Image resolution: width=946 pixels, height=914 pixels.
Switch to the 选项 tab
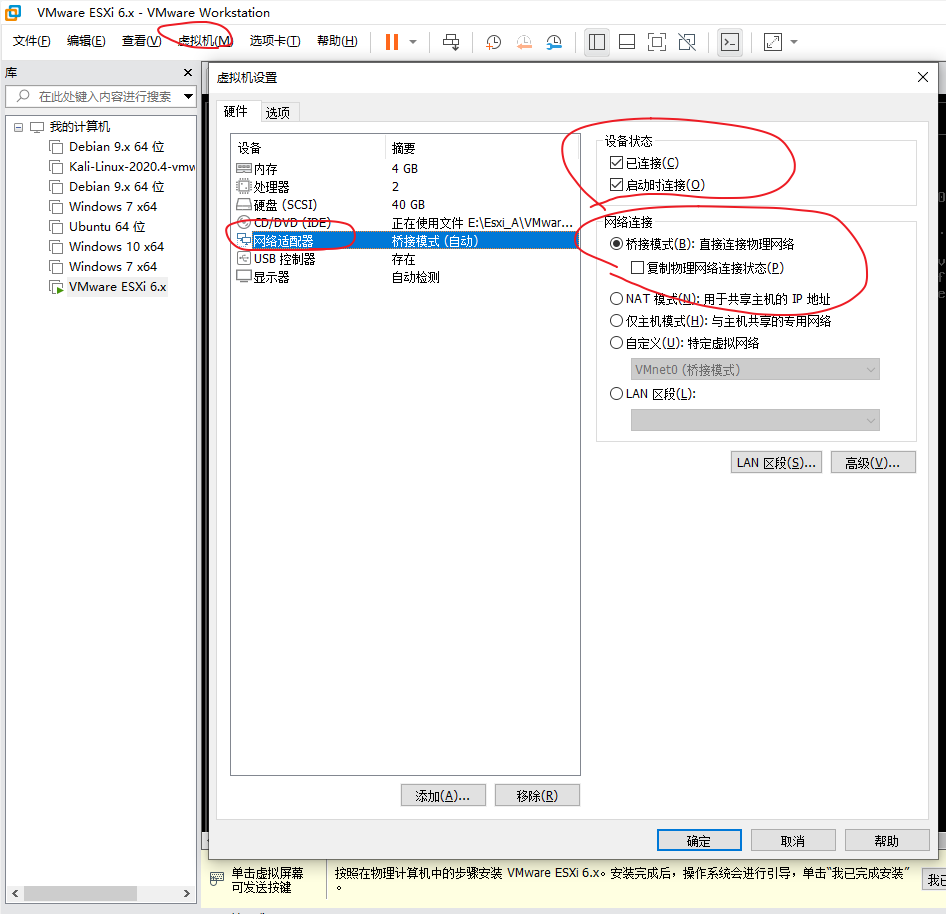278,112
